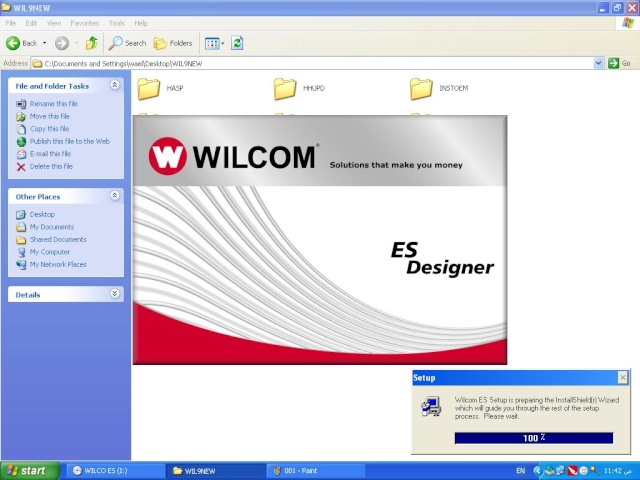This screenshot has width=640, height=480.
Task: Click the EN language indicator
Action: [x=520, y=471]
